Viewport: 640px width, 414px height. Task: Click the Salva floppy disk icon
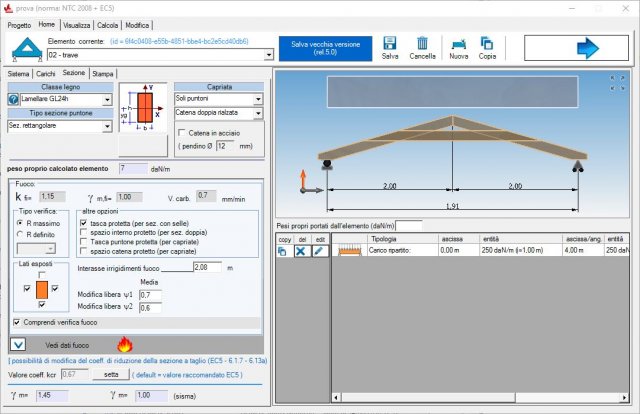pos(390,43)
